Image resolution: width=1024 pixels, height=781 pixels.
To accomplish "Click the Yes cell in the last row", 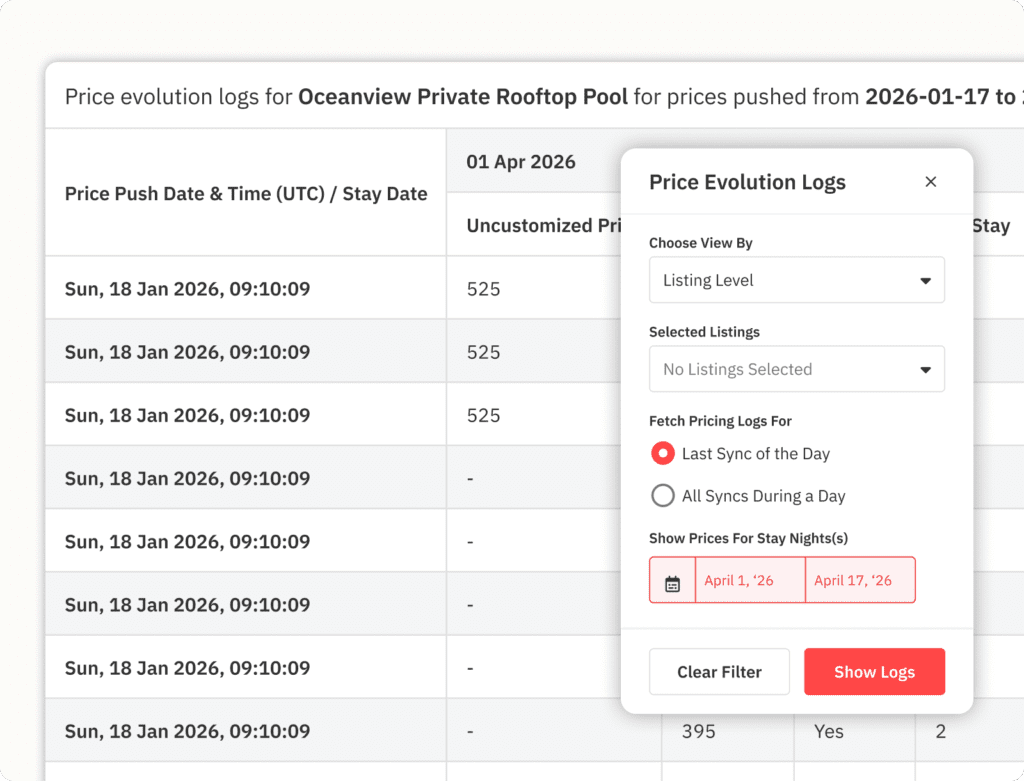I will (x=828, y=732).
